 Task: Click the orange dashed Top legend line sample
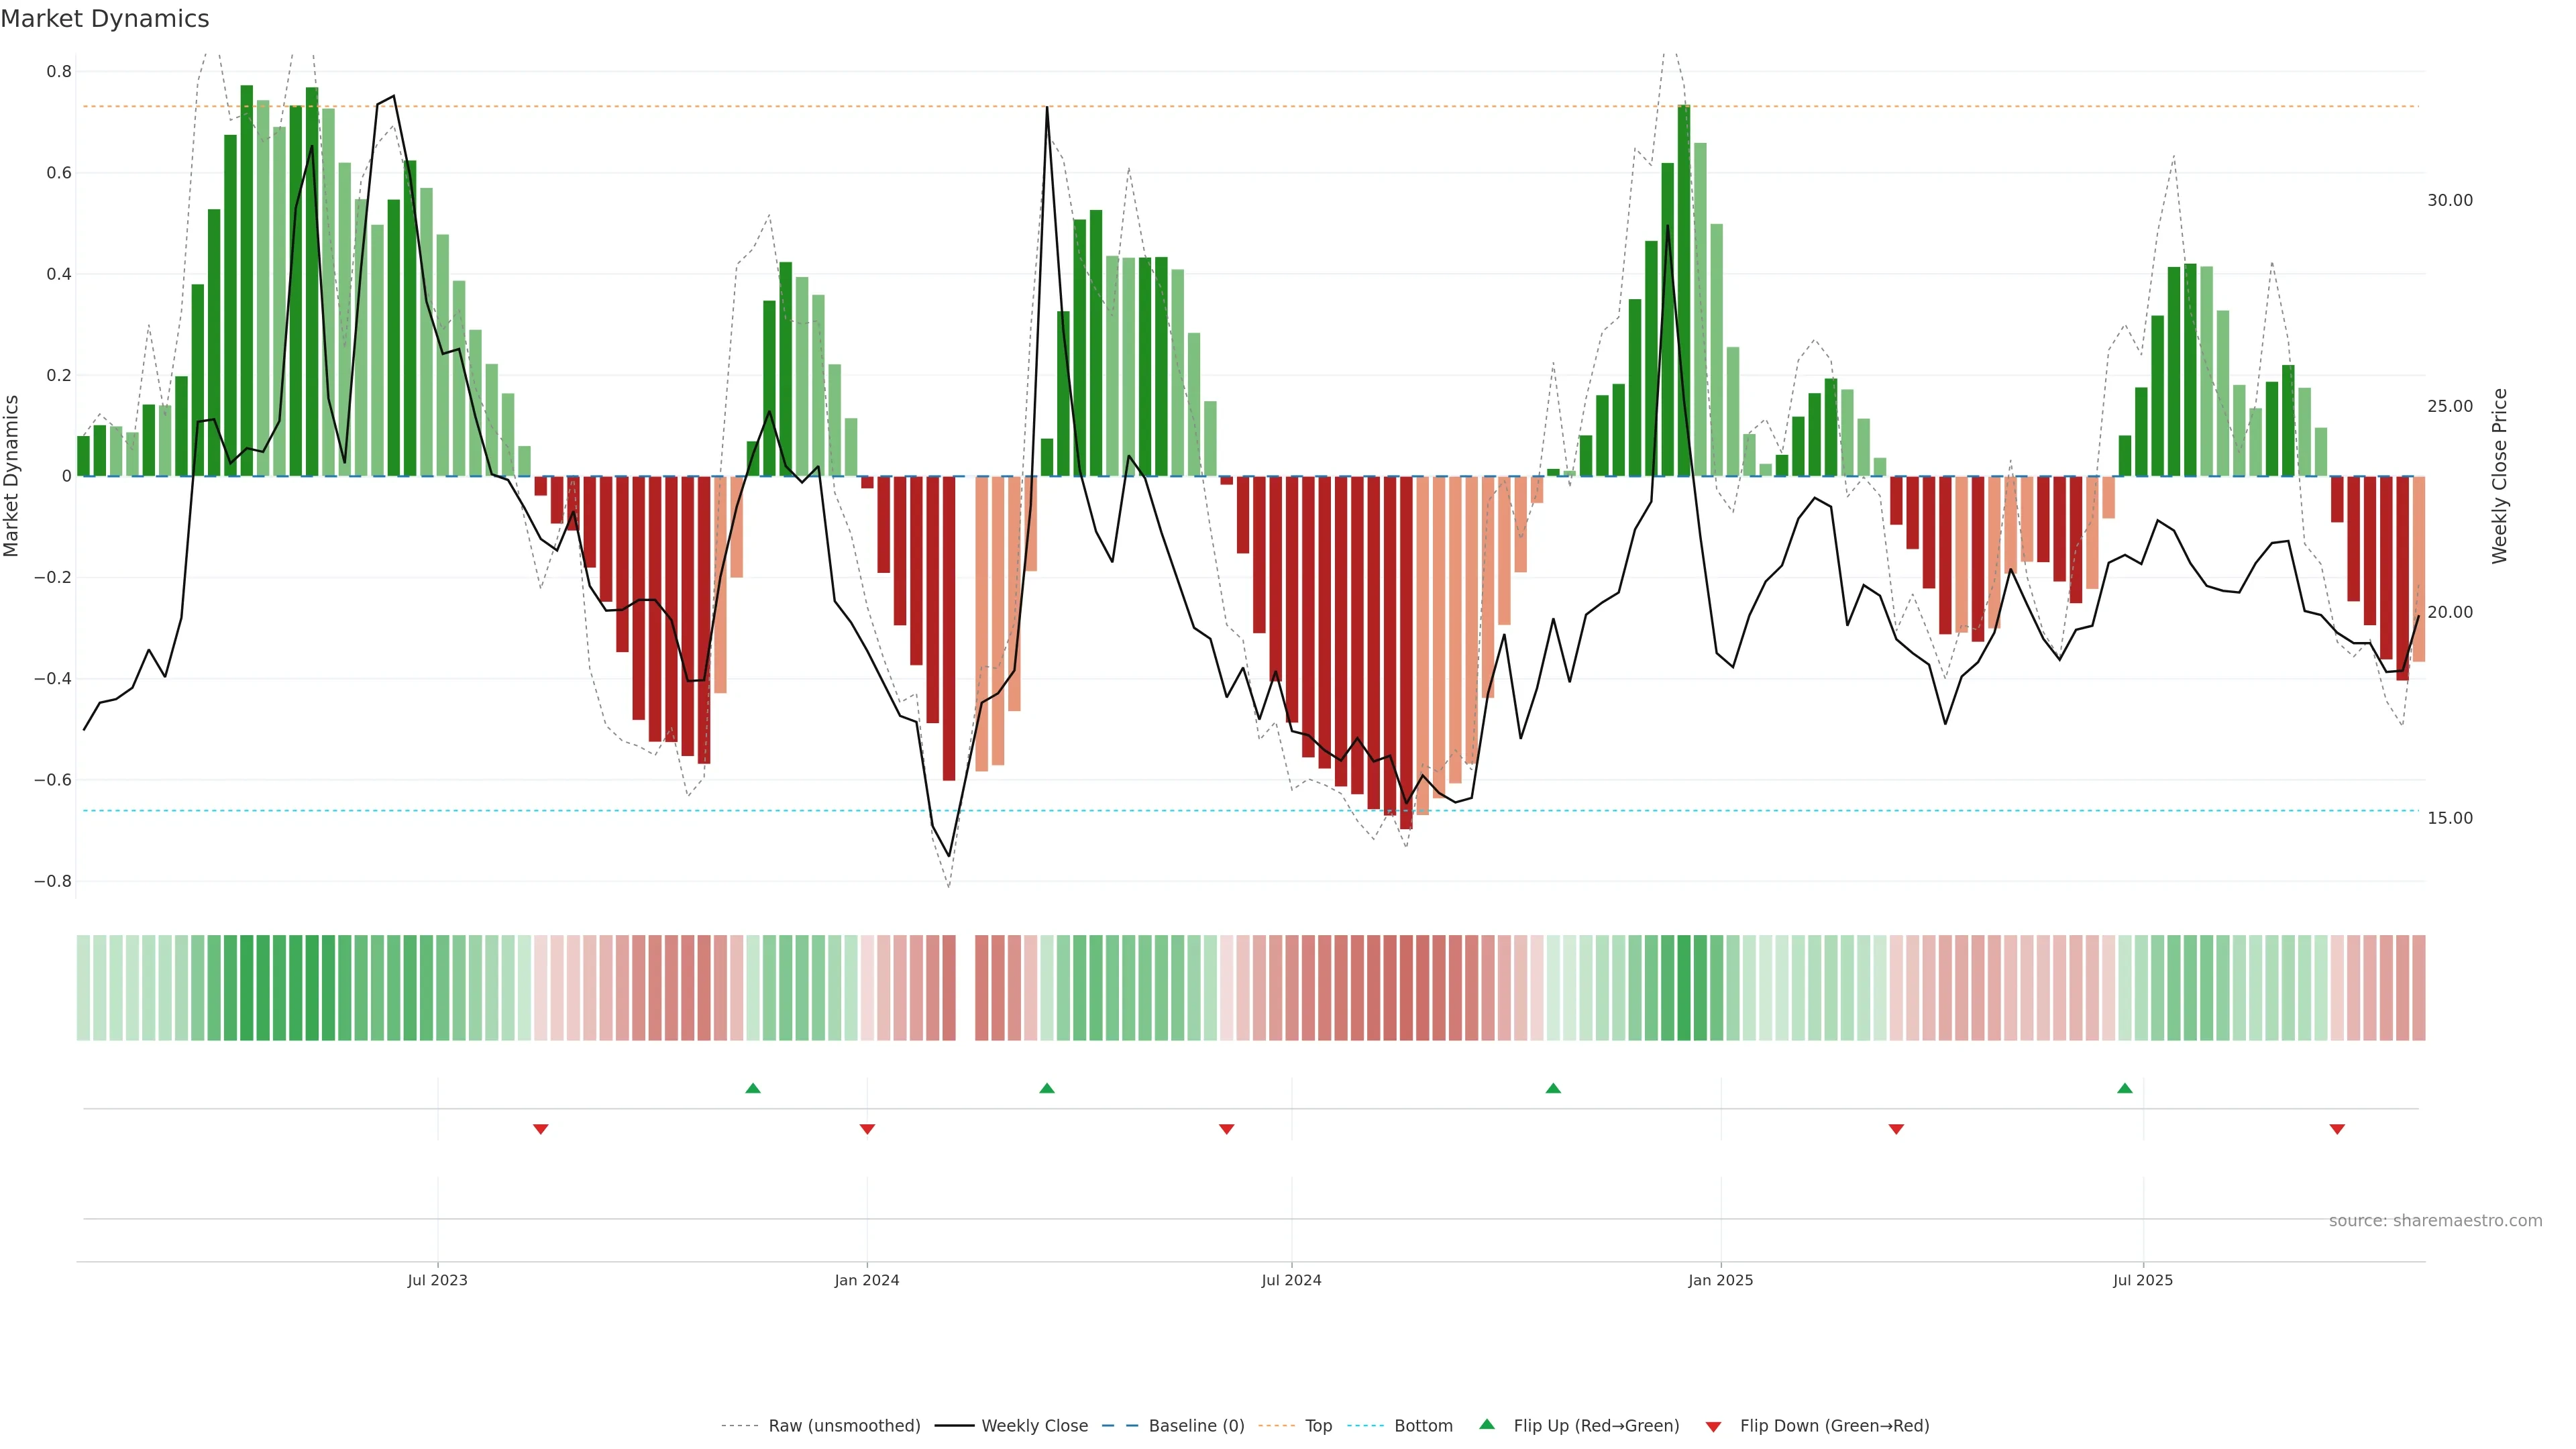(1276, 1426)
